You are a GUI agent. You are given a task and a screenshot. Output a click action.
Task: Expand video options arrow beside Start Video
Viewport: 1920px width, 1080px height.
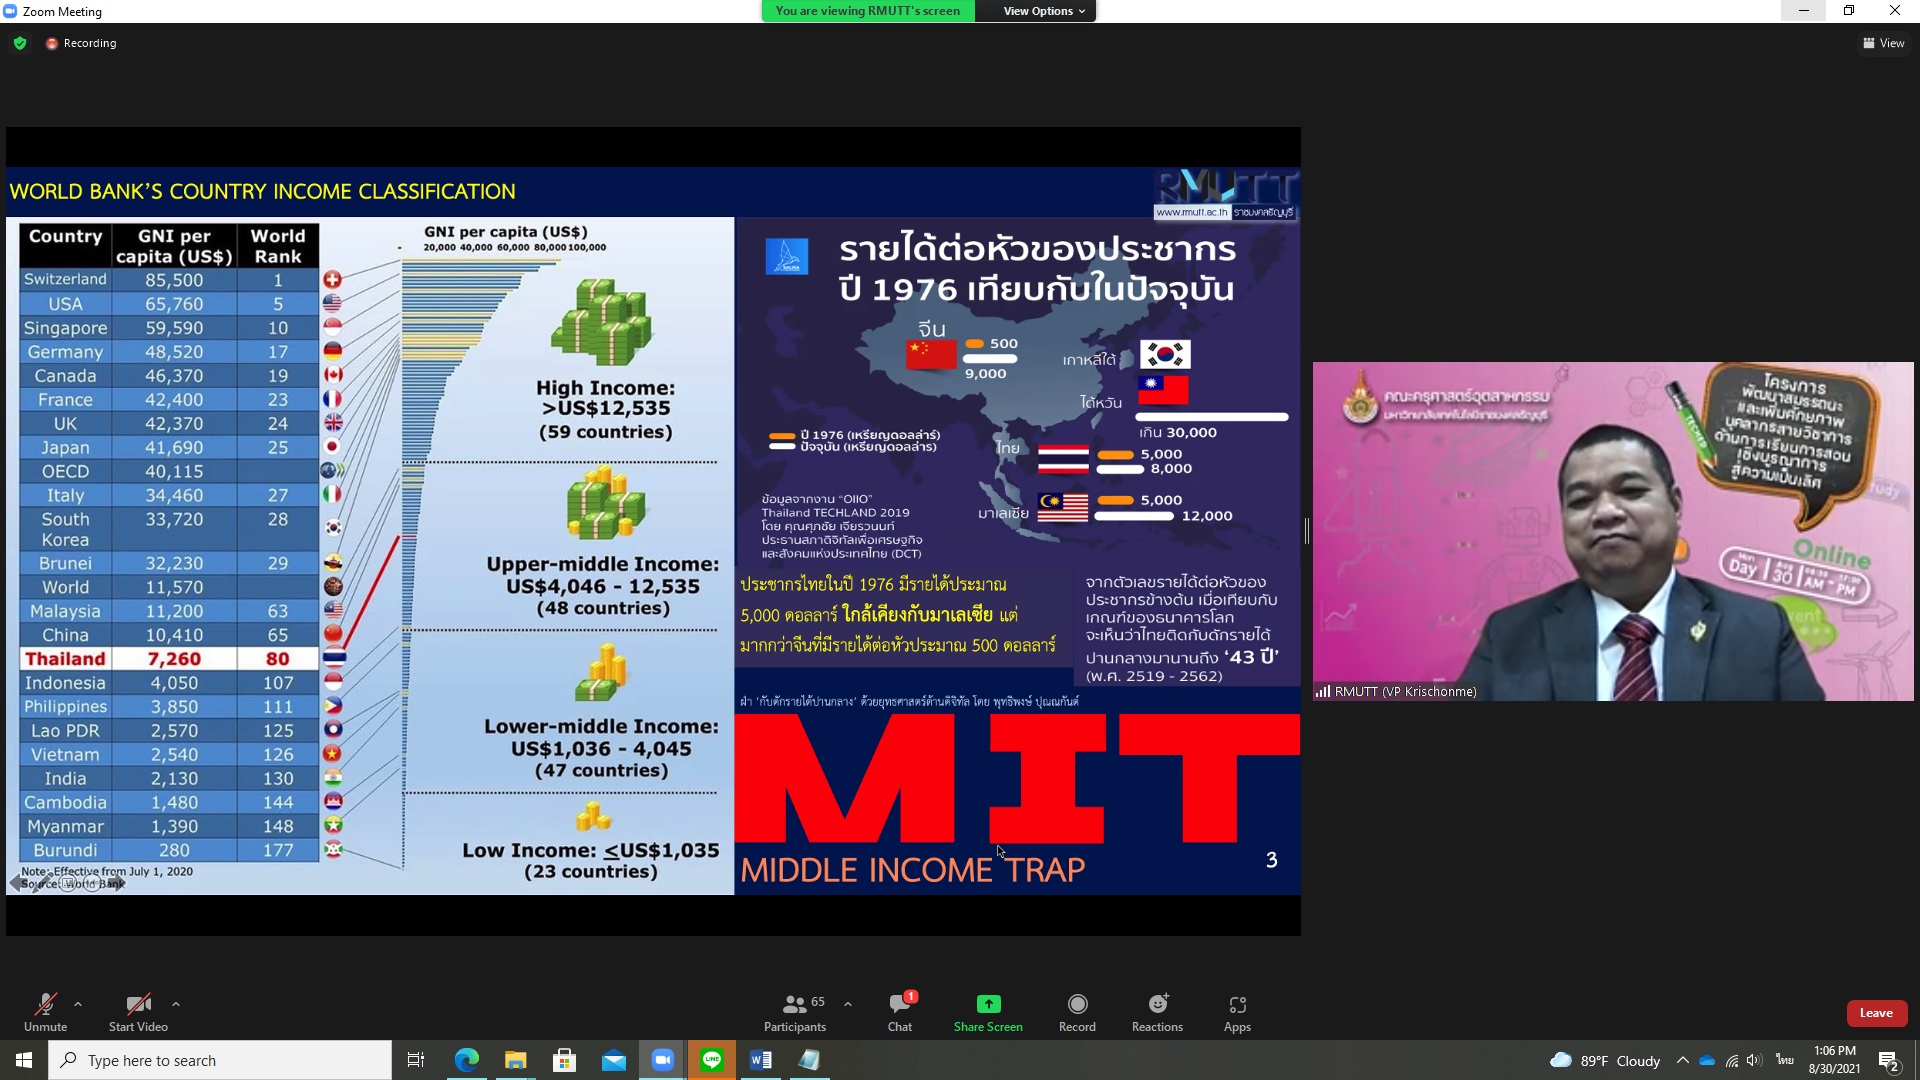pyautogui.click(x=176, y=1004)
